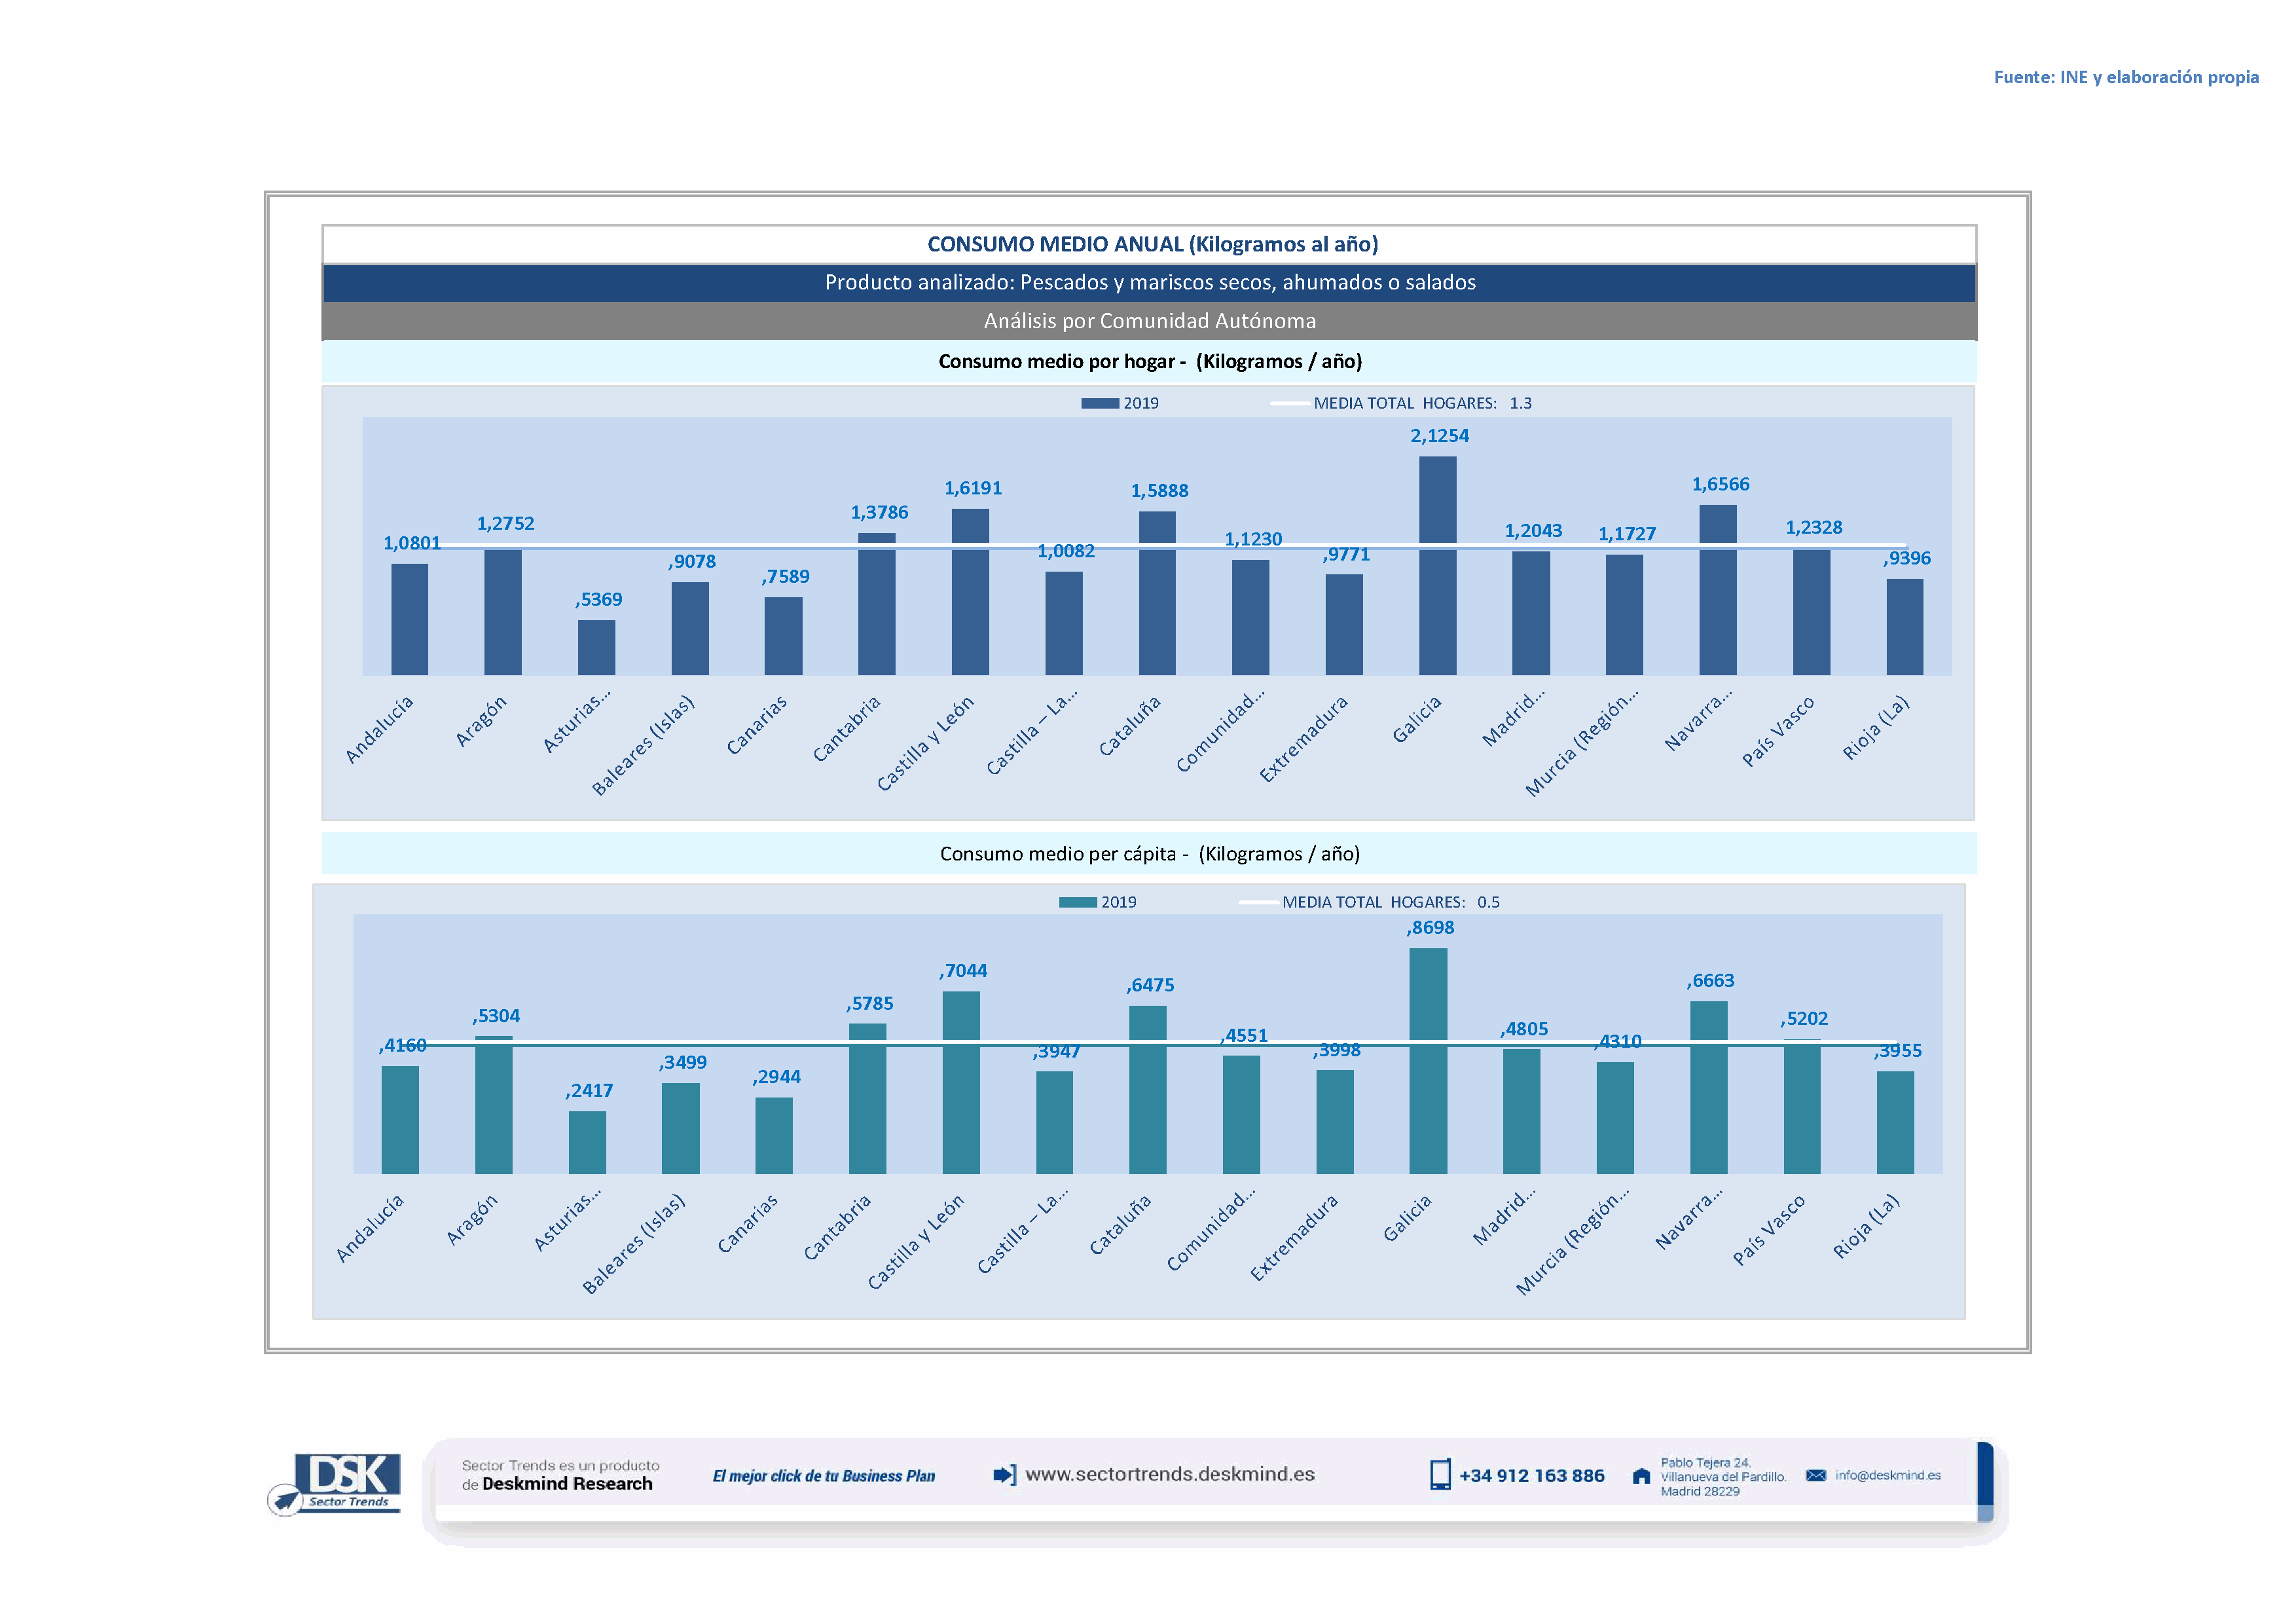This screenshot has width=2296, height=1624.
Task: Click the mobile phone icon in the footer
Action: (x=1439, y=1475)
